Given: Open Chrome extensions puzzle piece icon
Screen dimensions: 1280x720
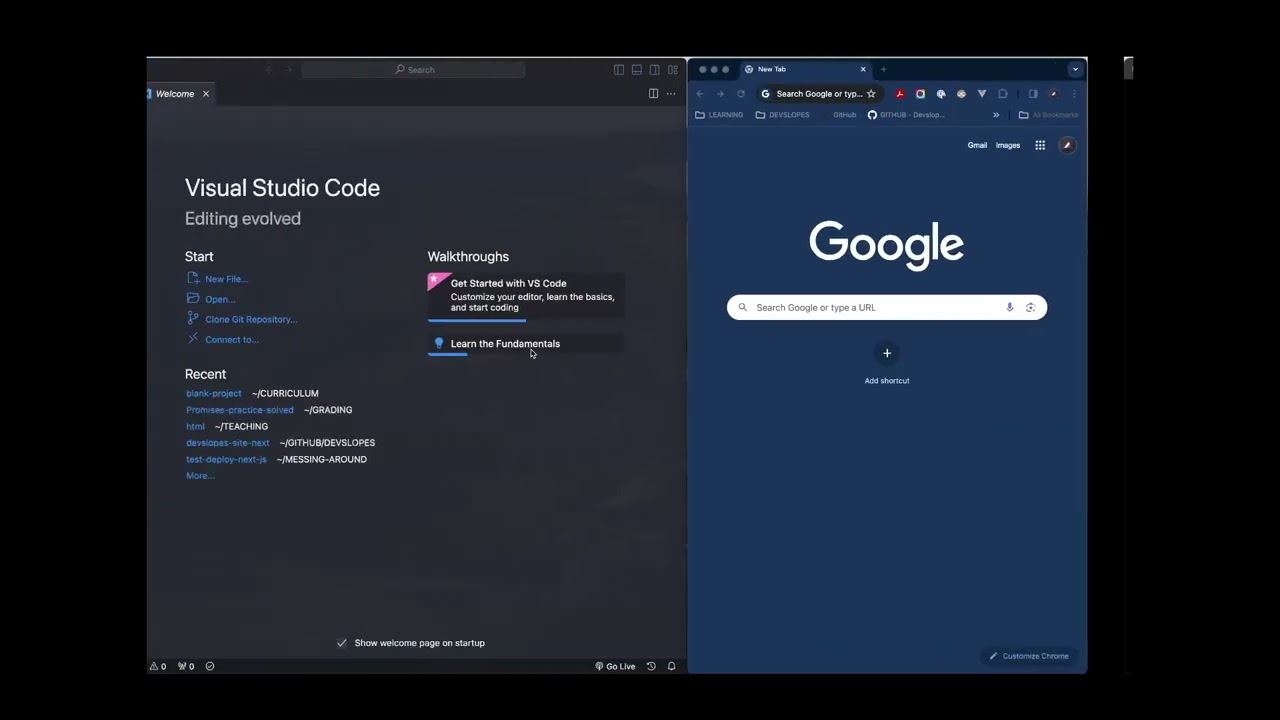Looking at the screenshot, I should (x=1003, y=94).
